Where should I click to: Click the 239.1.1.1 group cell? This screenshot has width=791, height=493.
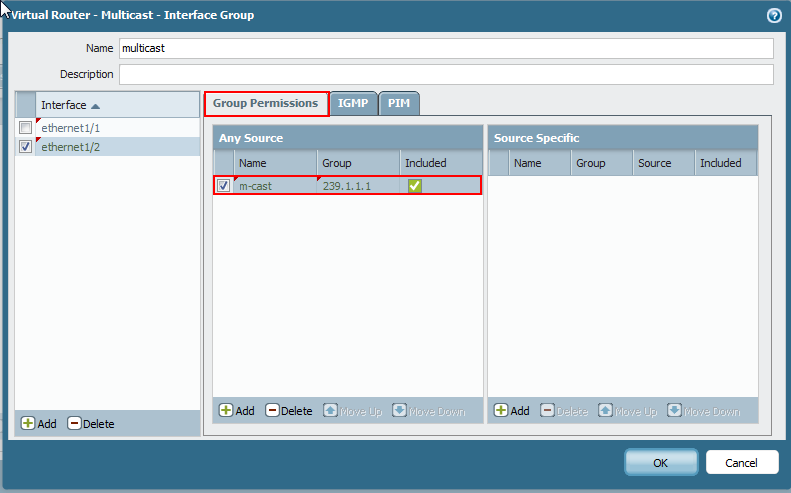pos(358,186)
